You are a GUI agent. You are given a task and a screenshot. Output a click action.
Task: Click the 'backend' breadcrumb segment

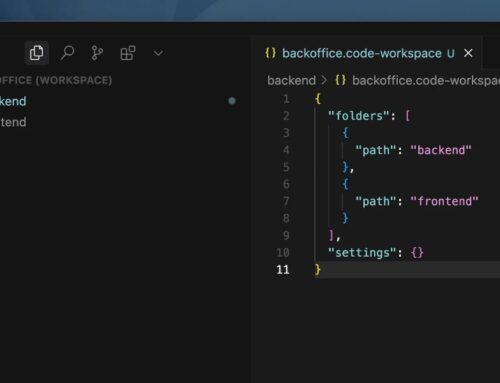(291, 80)
